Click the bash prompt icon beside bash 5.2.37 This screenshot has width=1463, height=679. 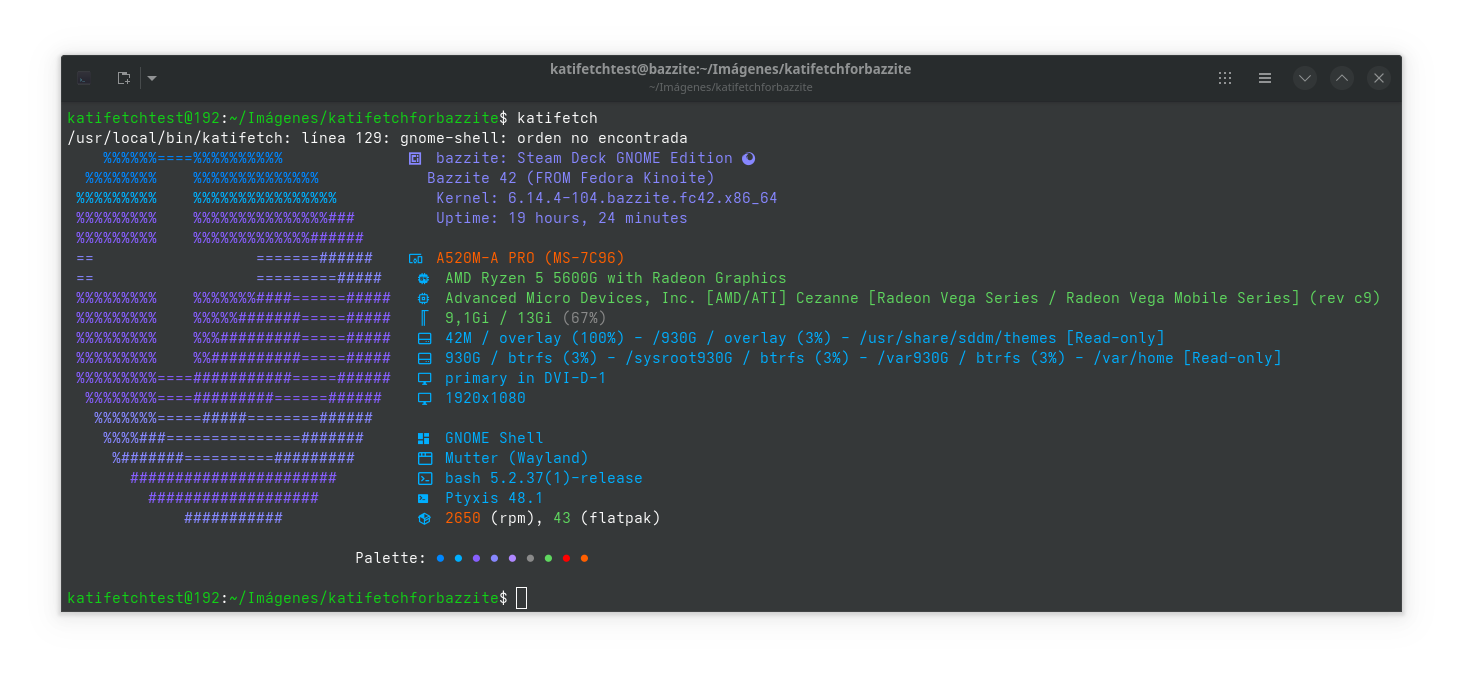click(x=423, y=477)
